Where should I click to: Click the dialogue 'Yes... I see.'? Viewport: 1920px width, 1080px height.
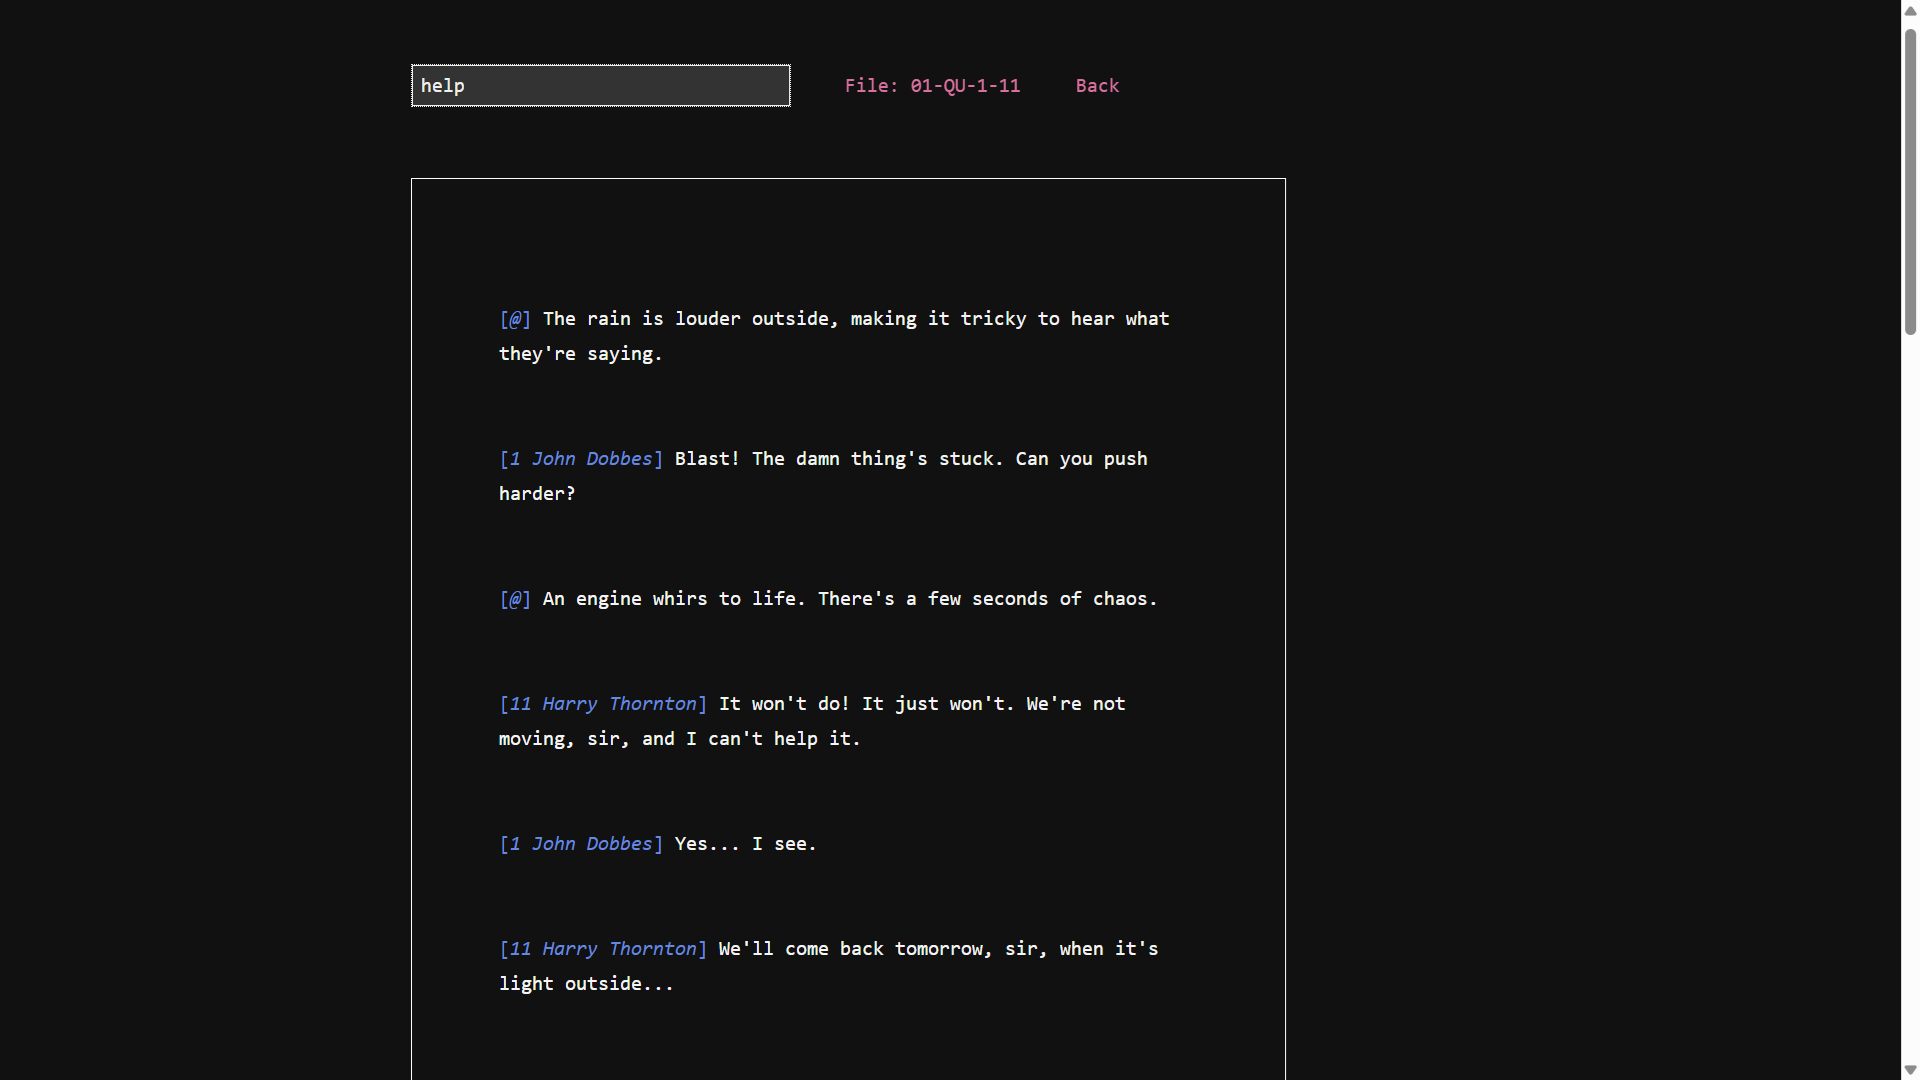744,843
